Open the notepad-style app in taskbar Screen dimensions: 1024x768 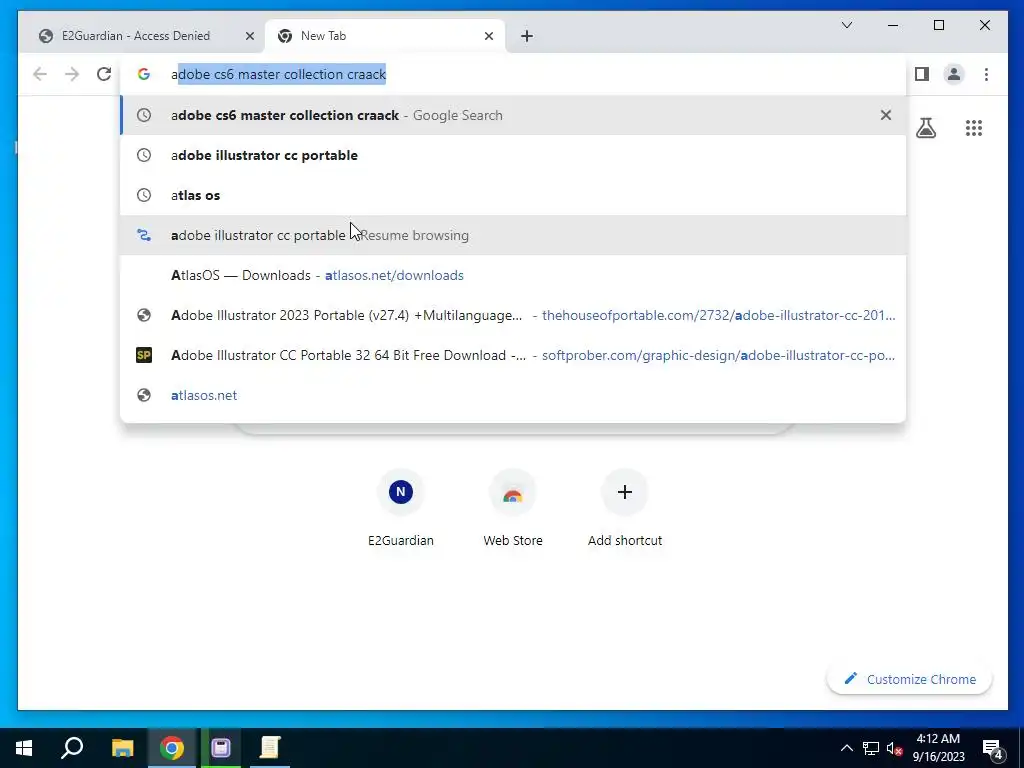270,748
